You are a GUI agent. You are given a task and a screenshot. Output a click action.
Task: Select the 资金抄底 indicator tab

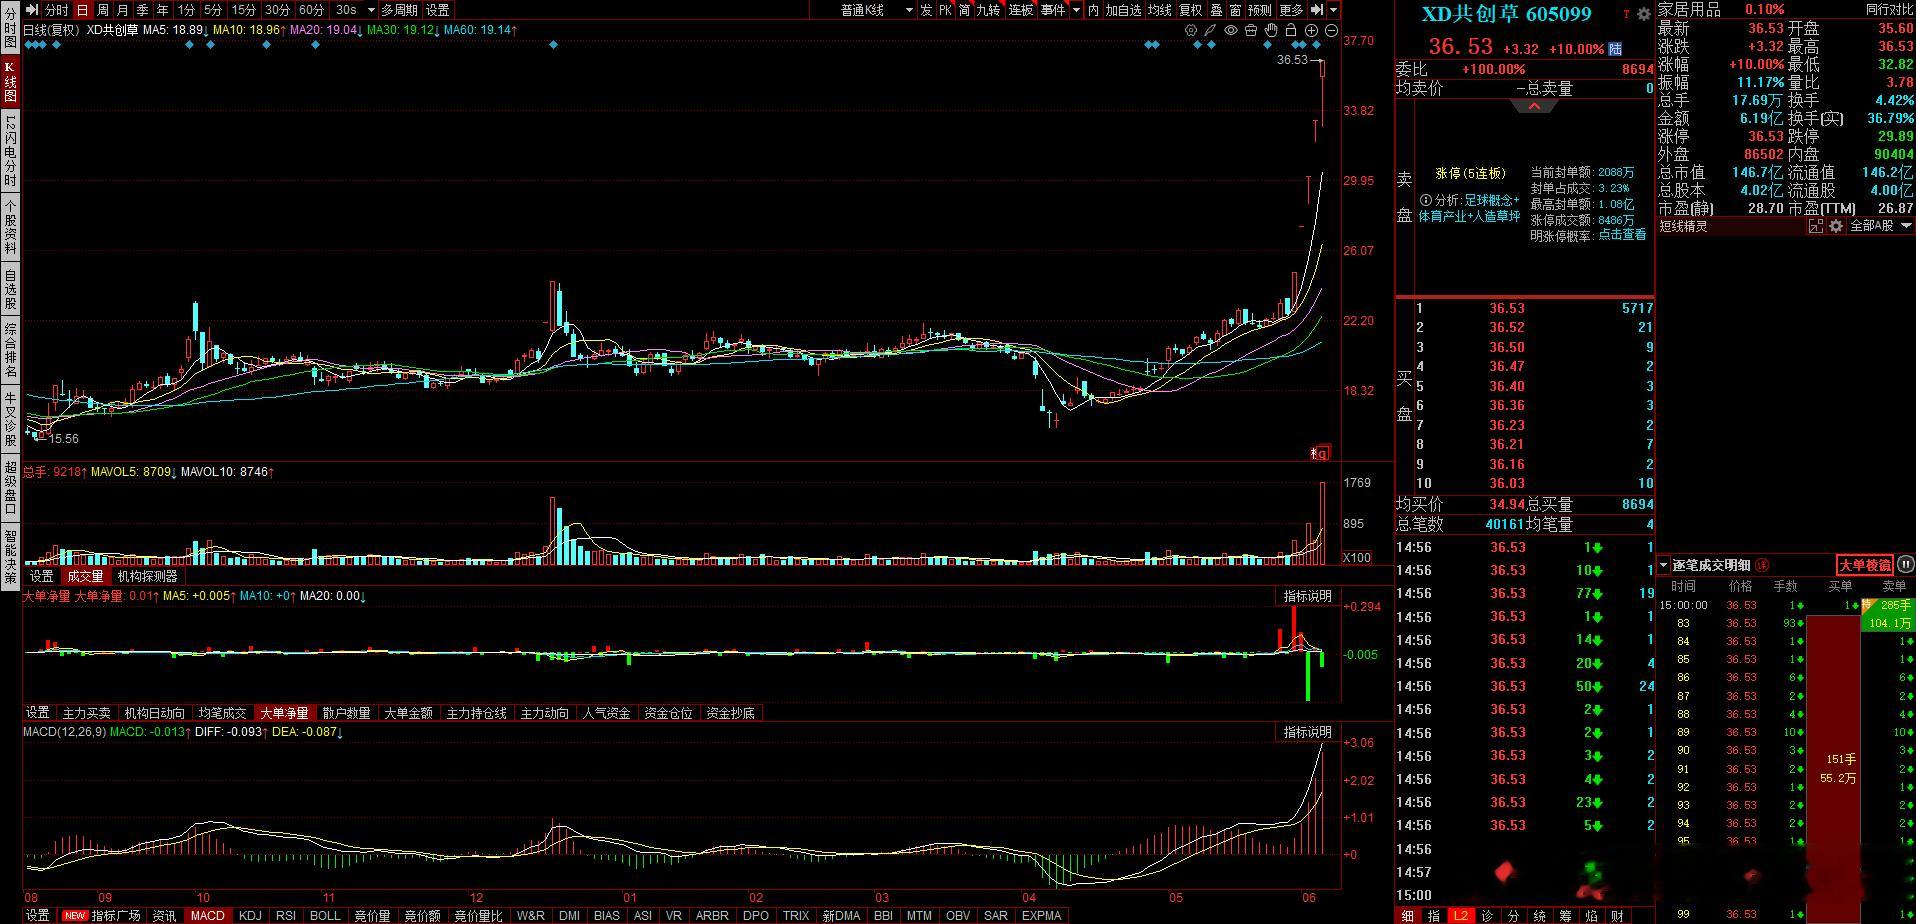730,713
